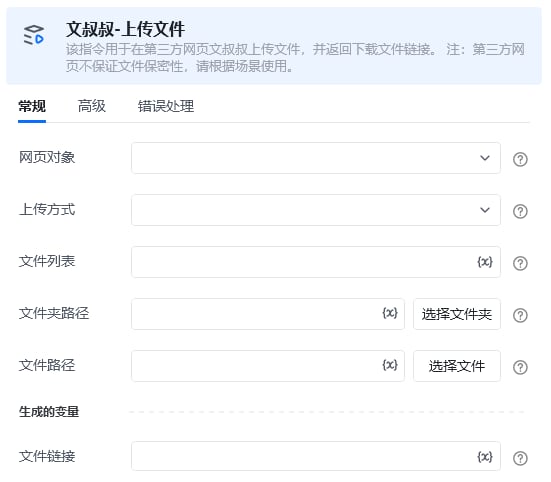Insert variable in 文件路径 field
Image resolution: width=551 pixels, height=482 pixels.
[x=390, y=365]
